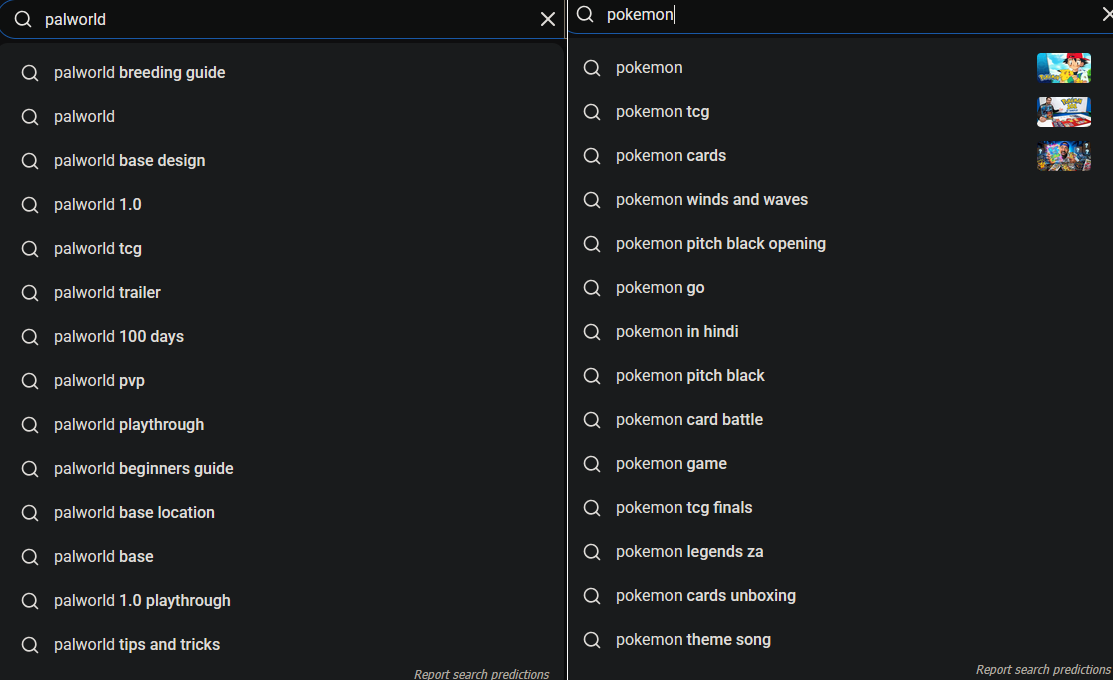Click search icon beside palworld breeding guide

point(30,72)
